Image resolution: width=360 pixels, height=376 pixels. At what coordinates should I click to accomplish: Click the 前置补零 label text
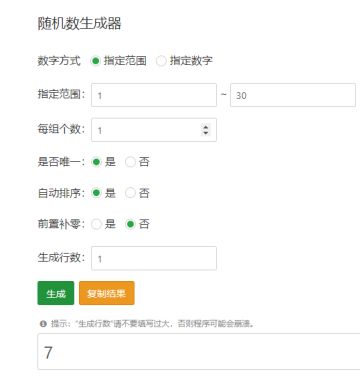coord(61,224)
